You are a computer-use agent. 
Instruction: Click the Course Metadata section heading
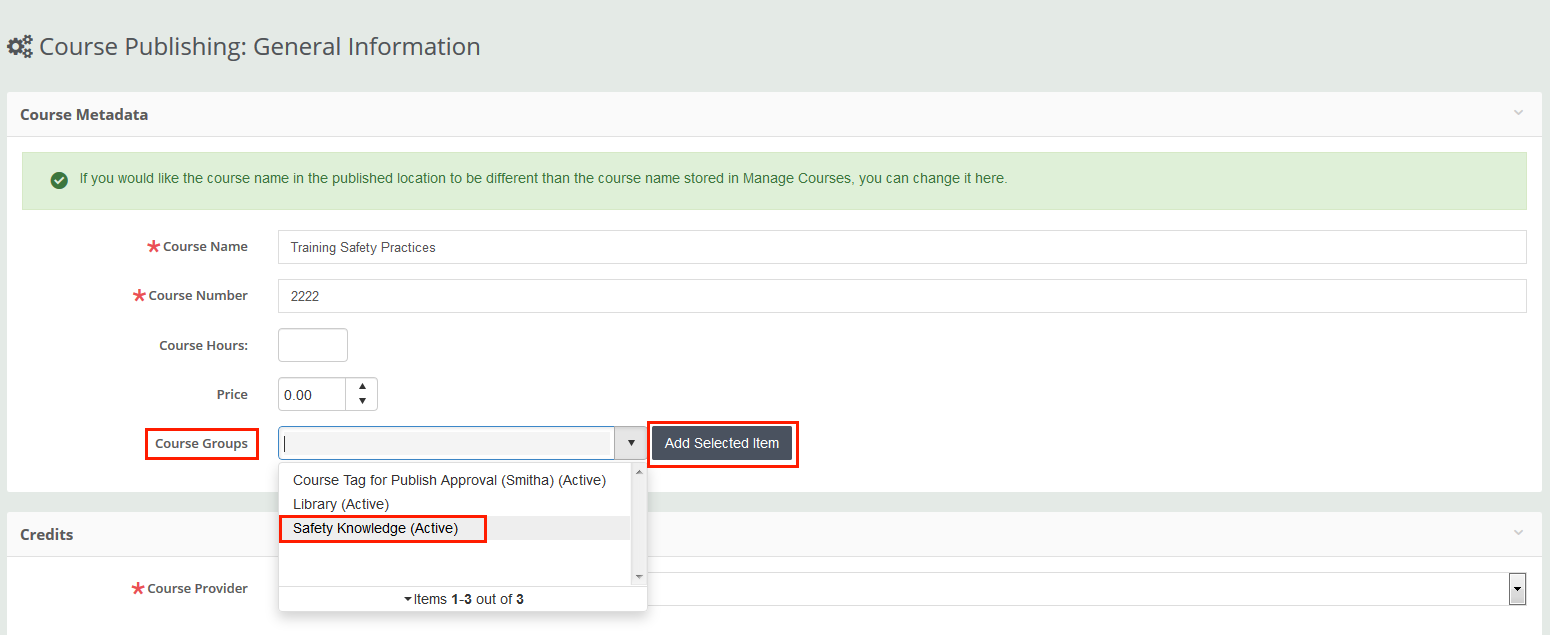coord(84,114)
